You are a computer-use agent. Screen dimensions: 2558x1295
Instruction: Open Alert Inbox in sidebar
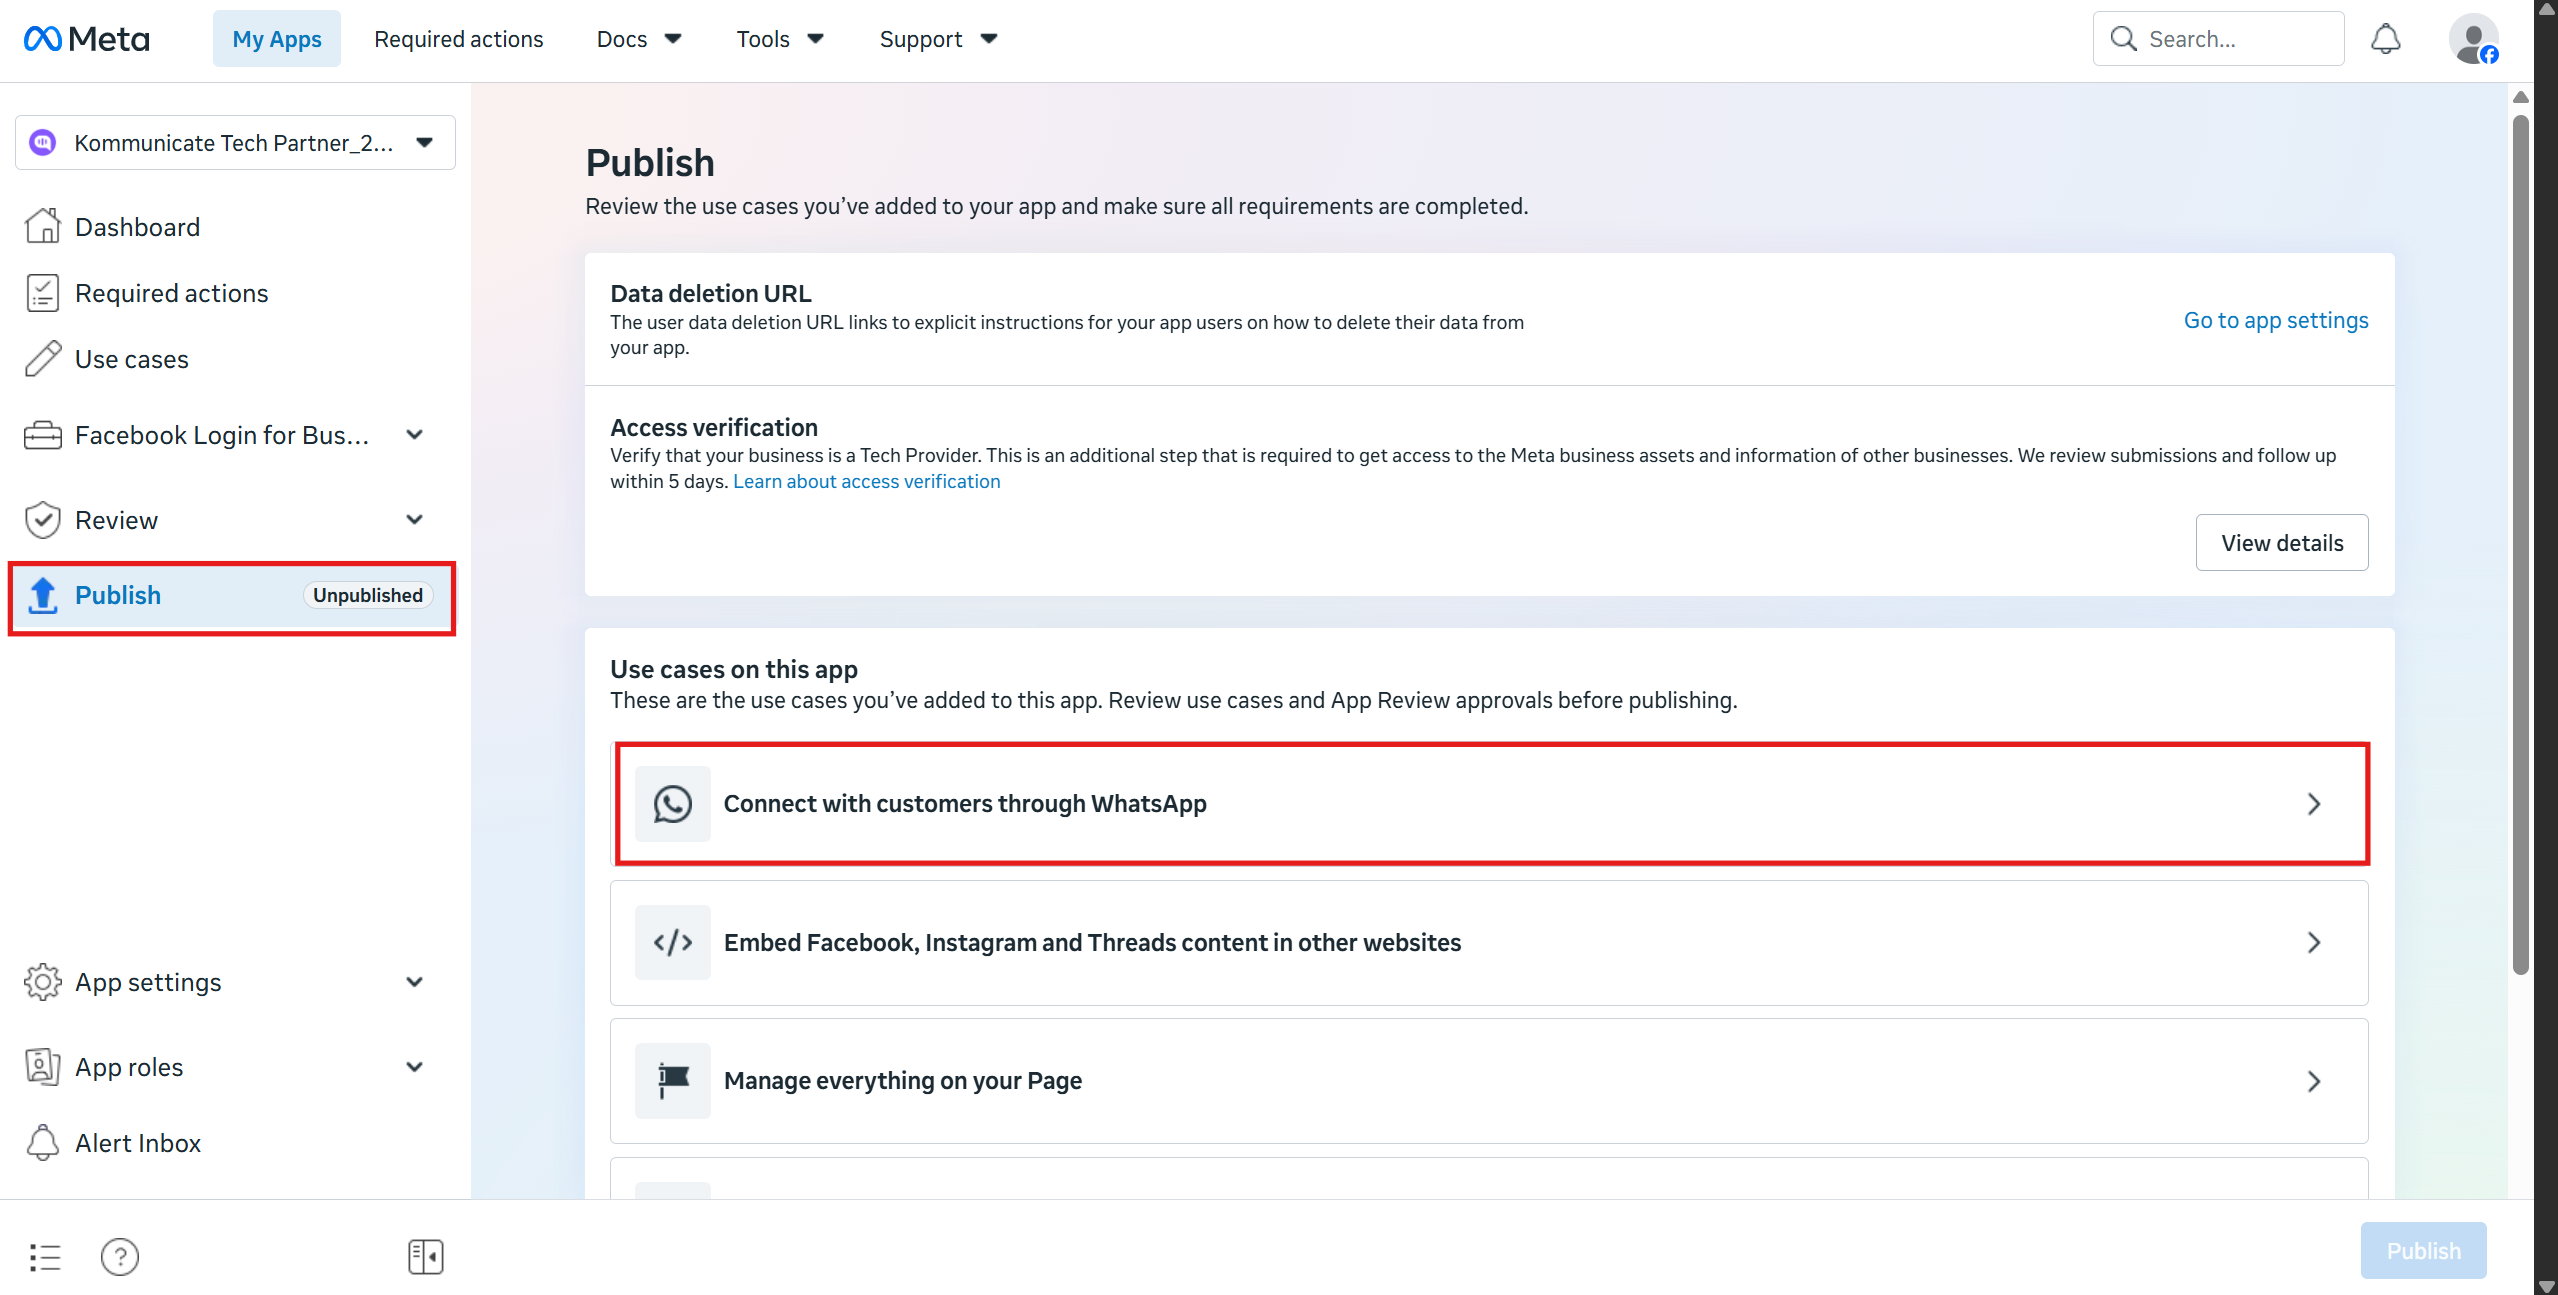138,1143
